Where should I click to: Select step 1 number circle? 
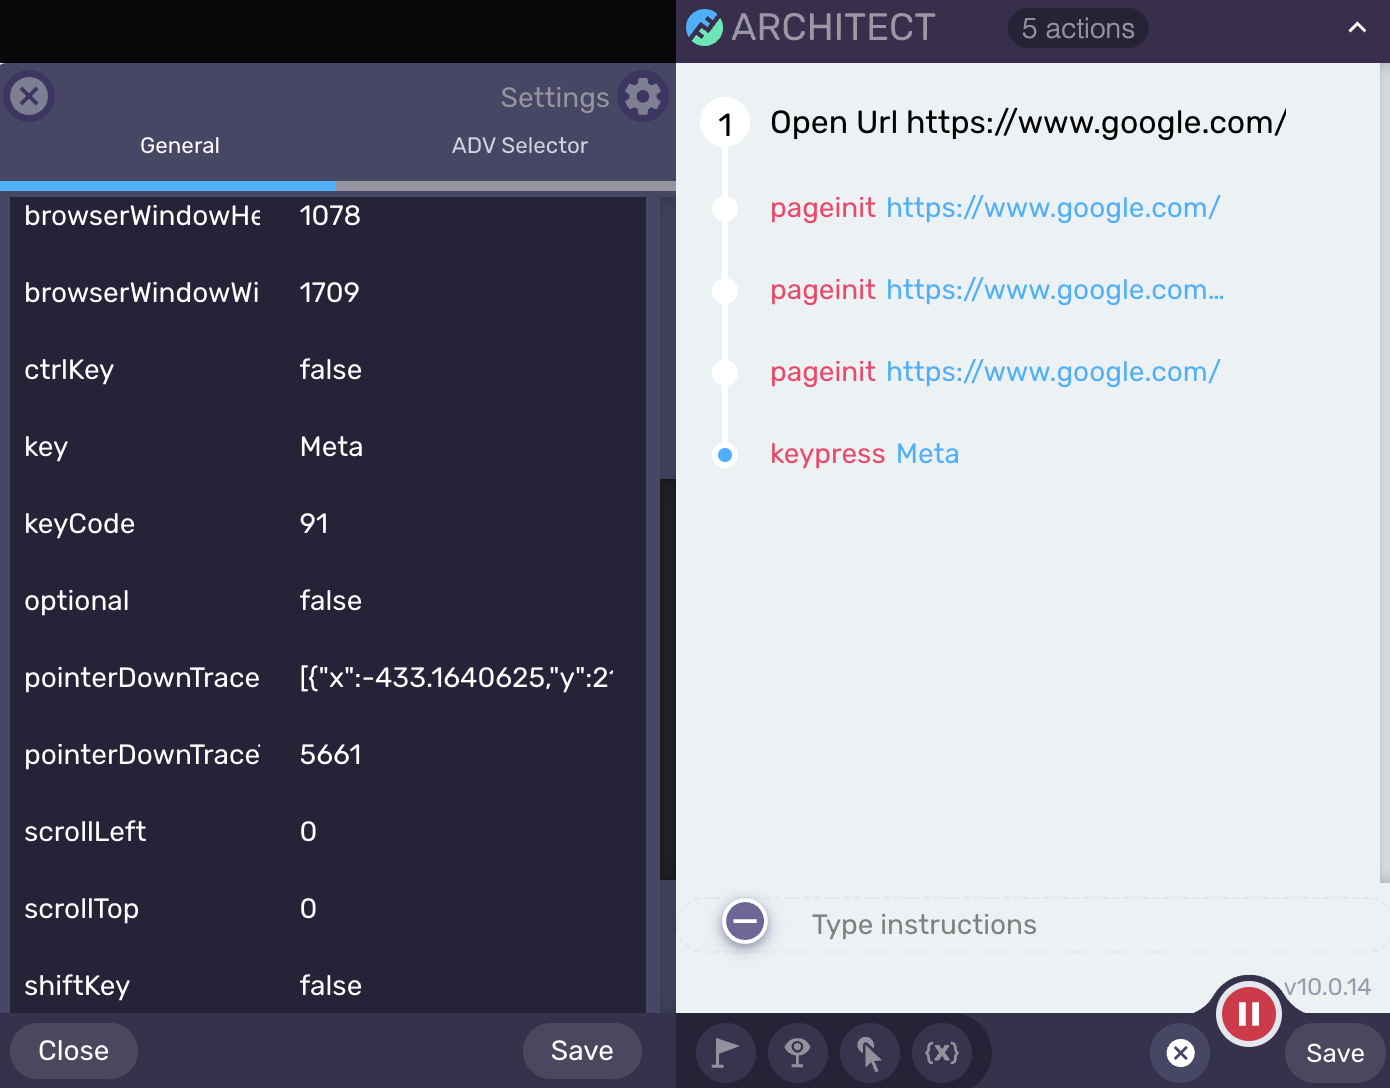click(x=726, y=124)
